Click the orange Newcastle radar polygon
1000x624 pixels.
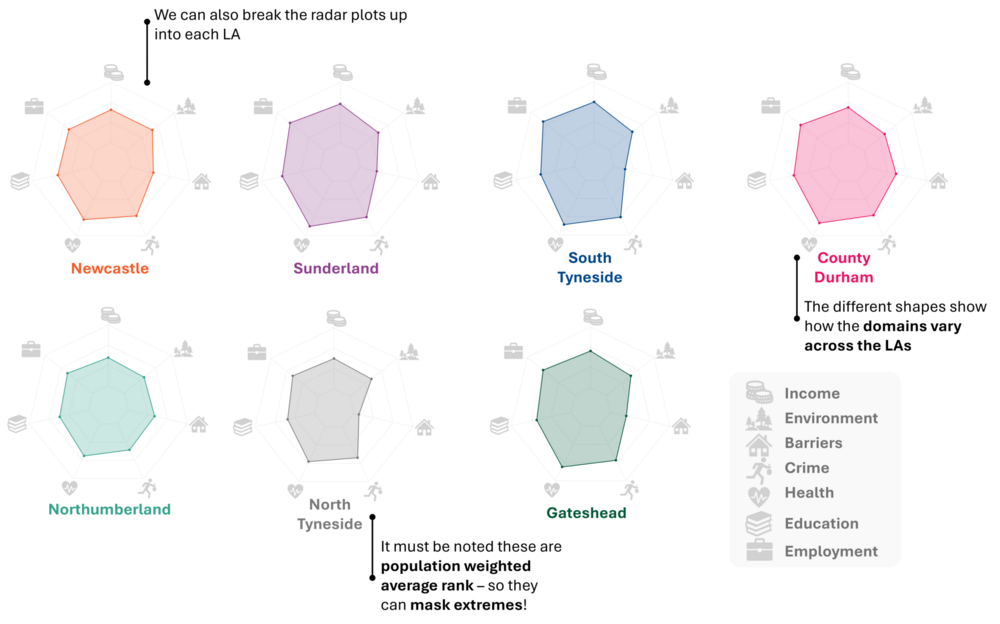tap(108, 166)
